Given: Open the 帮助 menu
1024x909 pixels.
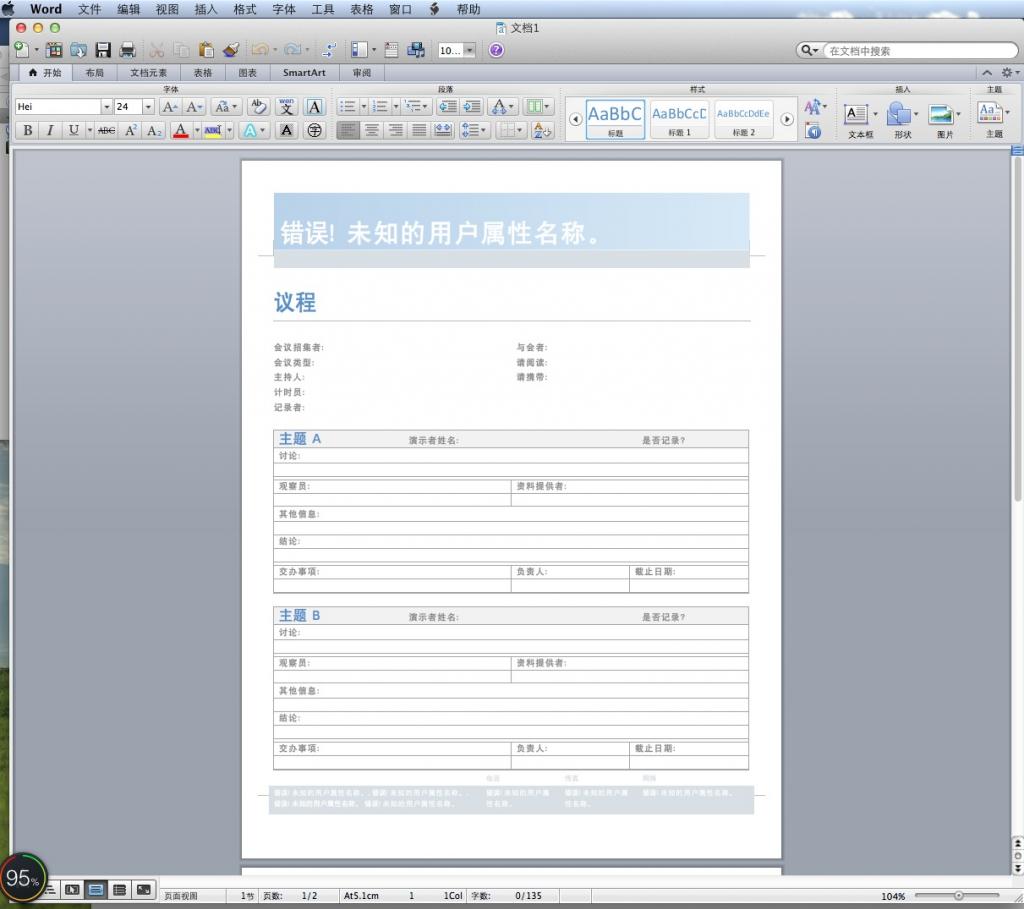Looking at the screenshot, I should click(468, 9).
